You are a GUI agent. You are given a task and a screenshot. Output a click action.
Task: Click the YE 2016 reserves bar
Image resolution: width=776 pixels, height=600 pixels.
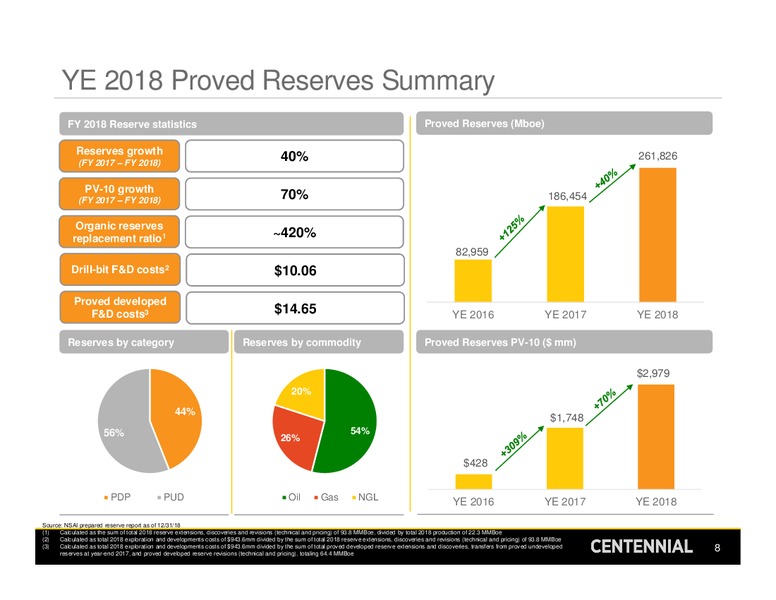click(x=473, y=280)
